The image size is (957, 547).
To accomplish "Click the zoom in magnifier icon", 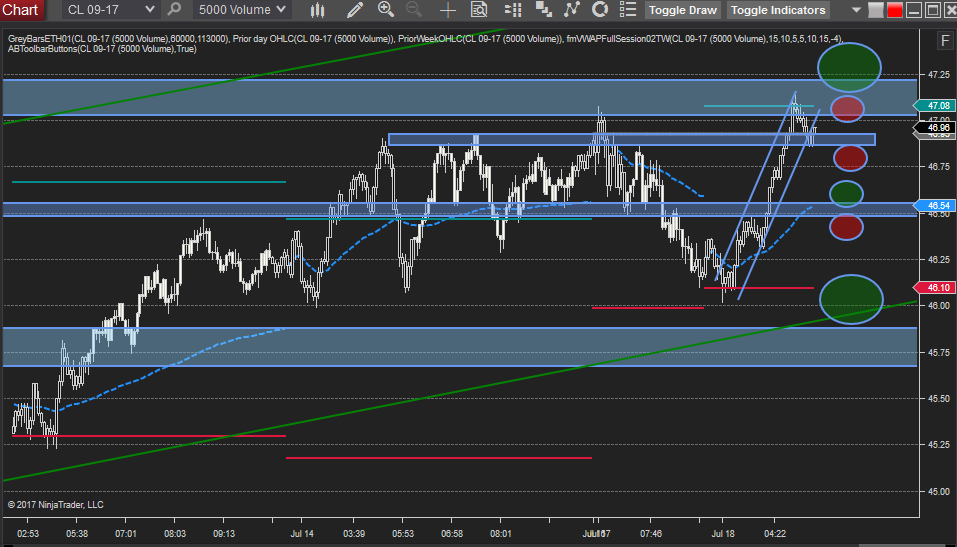I will tap(386, 9).
